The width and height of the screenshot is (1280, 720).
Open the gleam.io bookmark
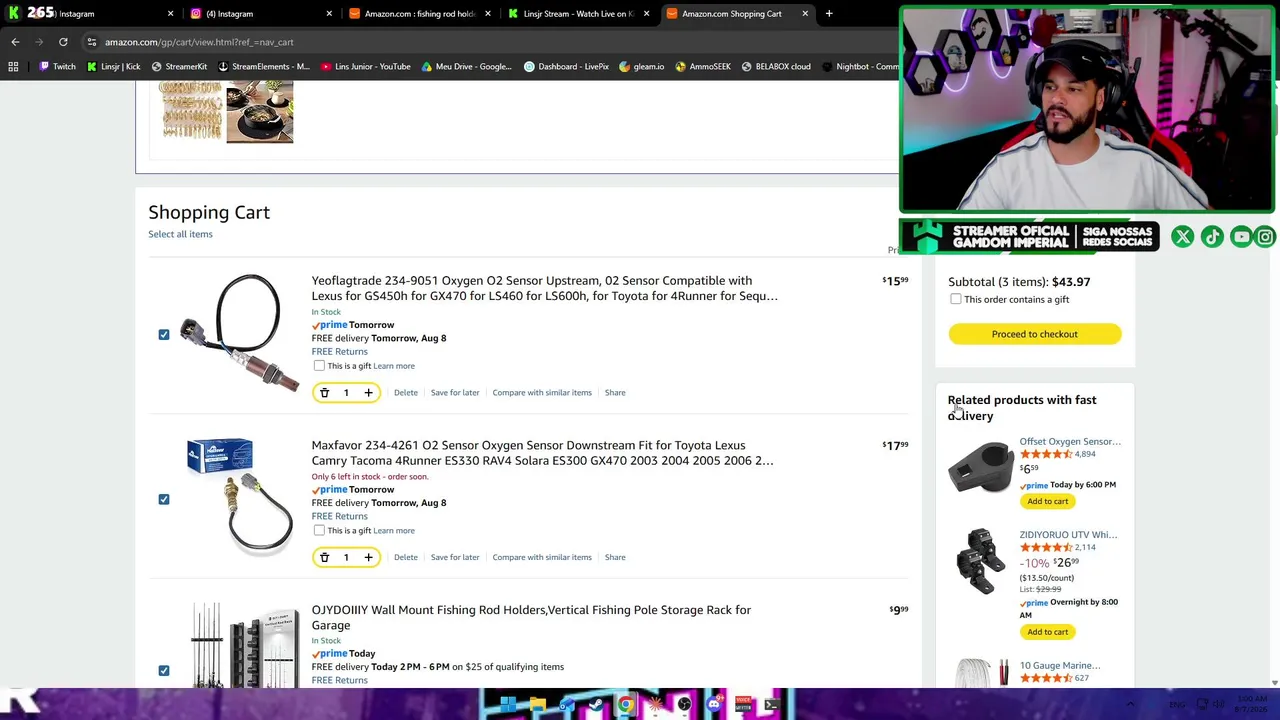coord(642,67)
